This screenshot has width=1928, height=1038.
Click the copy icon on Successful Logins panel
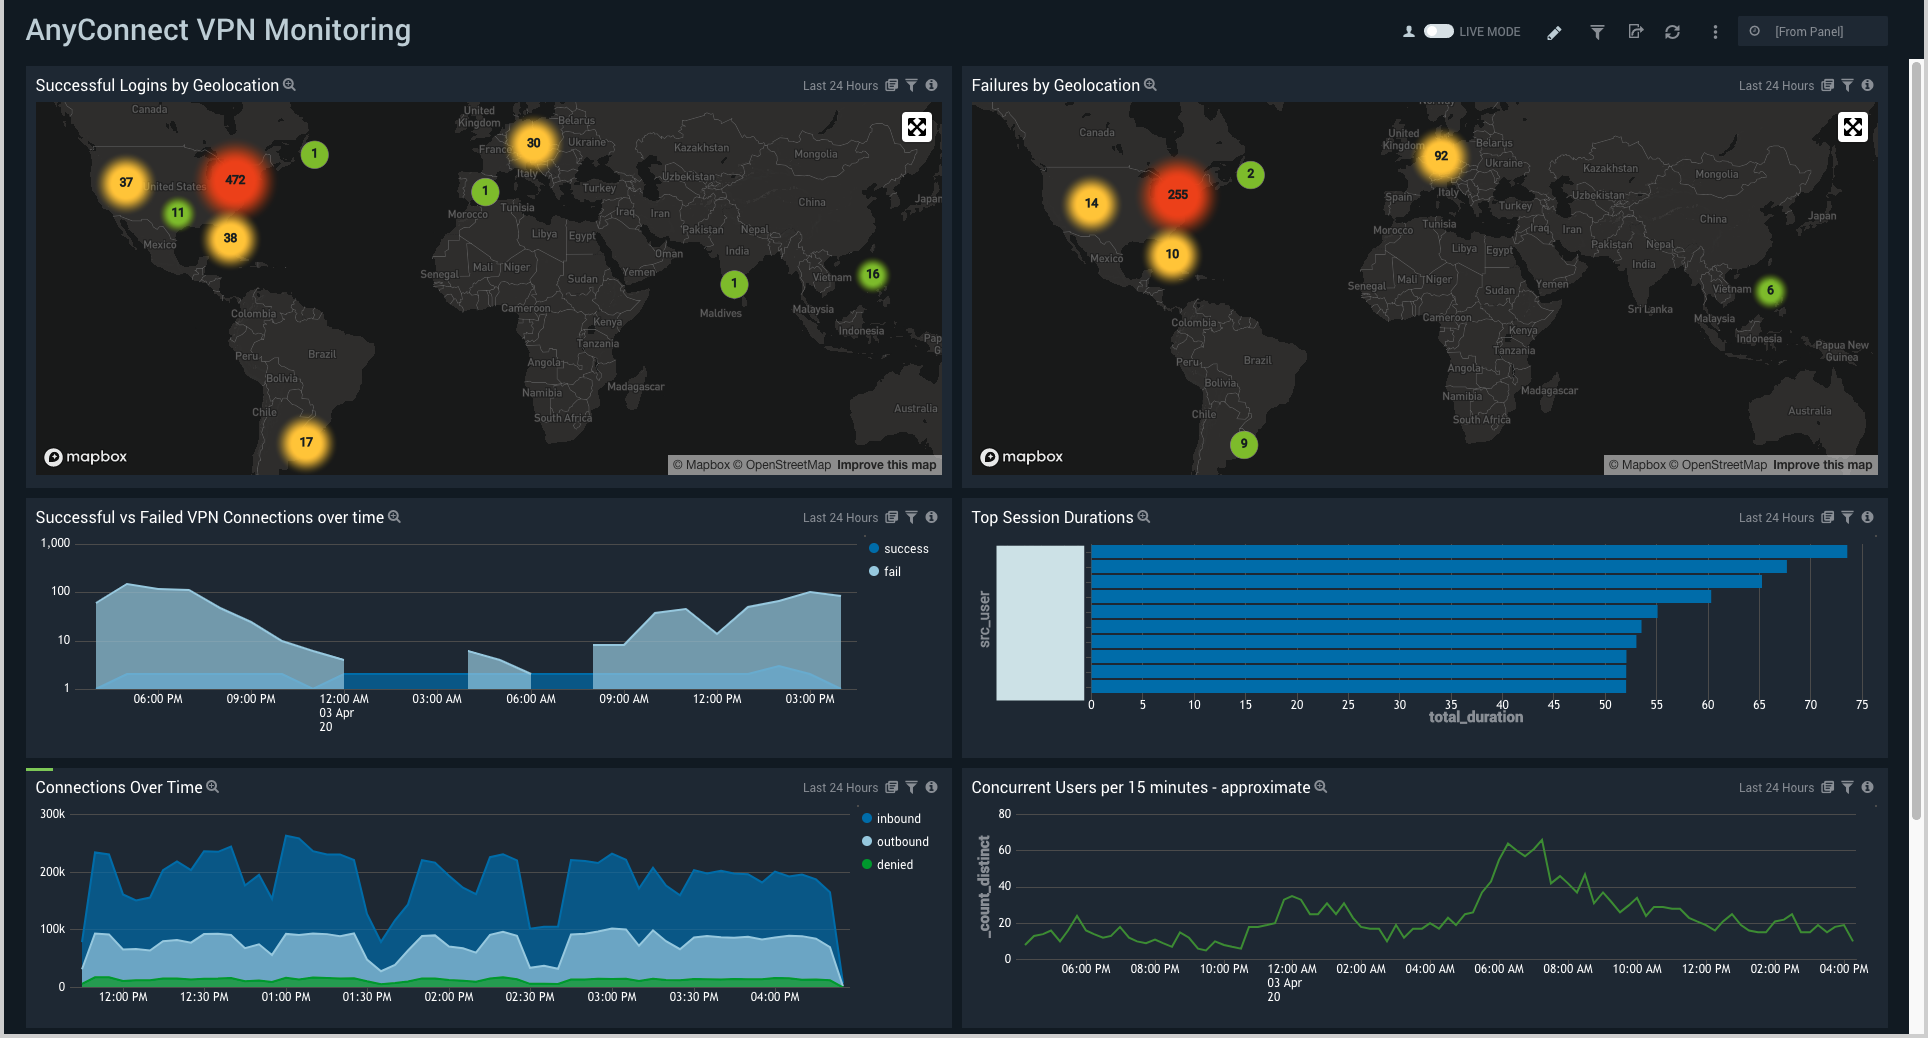pos(890,85)
